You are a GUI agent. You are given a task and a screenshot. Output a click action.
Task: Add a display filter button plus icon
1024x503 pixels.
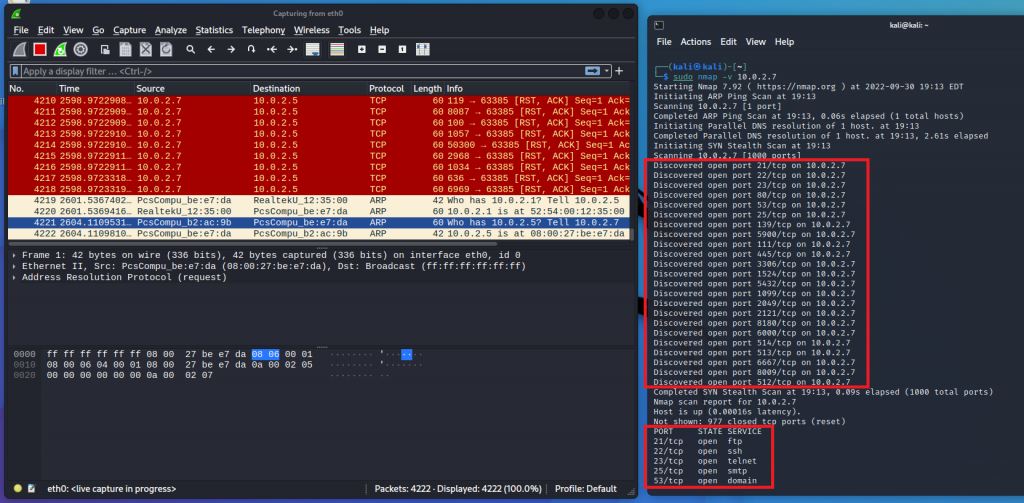619,71
